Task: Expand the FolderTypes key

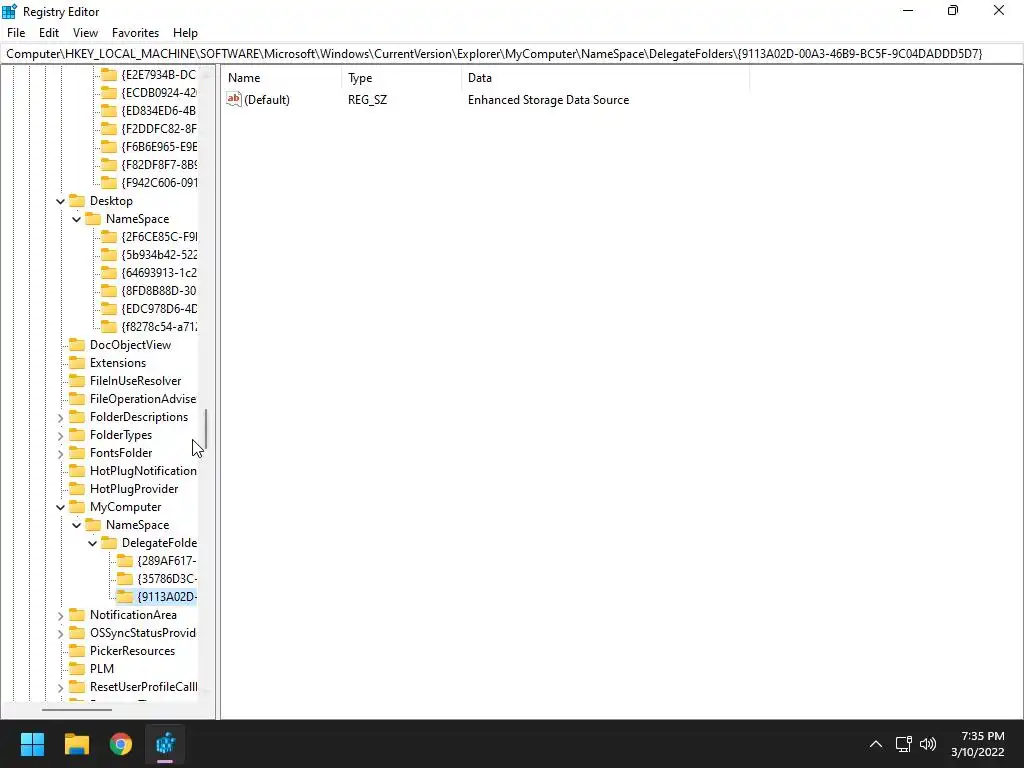Action: point(60,436)
